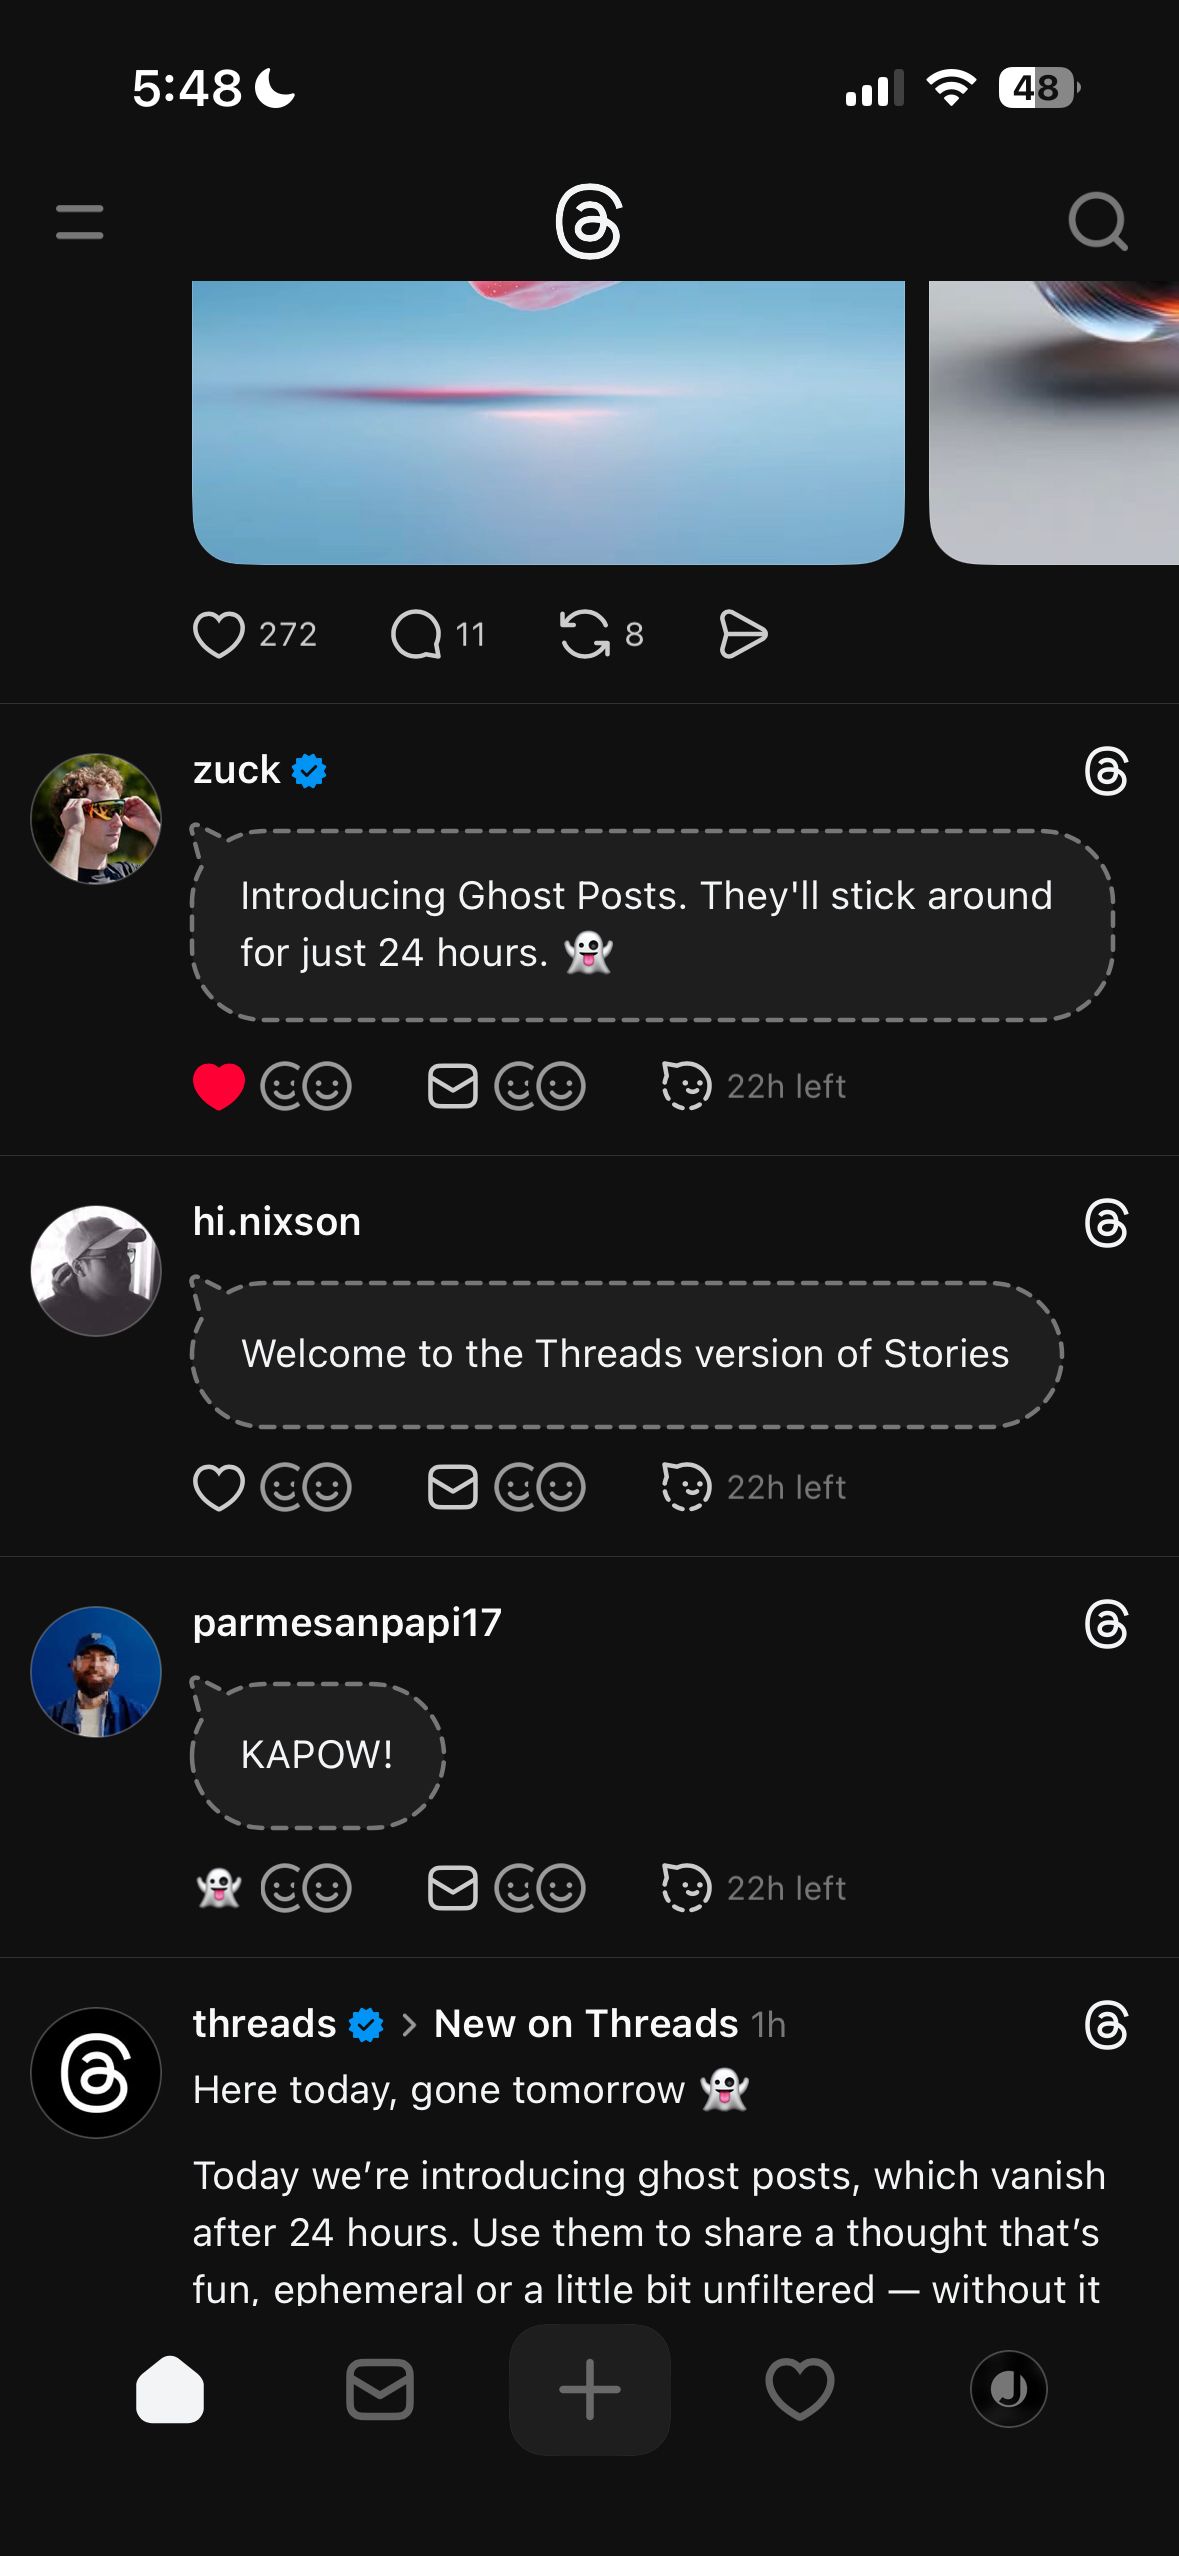
Task: Like hi.nixson's Stories ghost post
Action: pos(219,1487)
